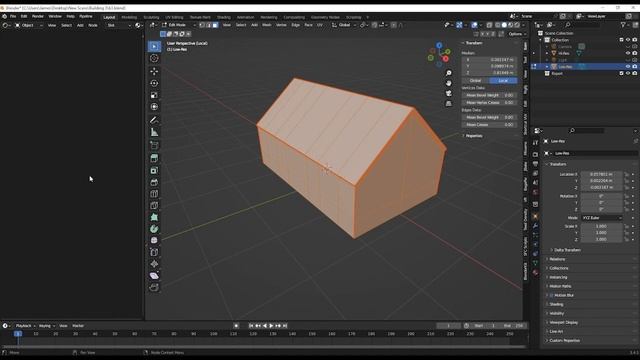Open the Object properties orange square tab
640x360 pixels.
[535, 216]
